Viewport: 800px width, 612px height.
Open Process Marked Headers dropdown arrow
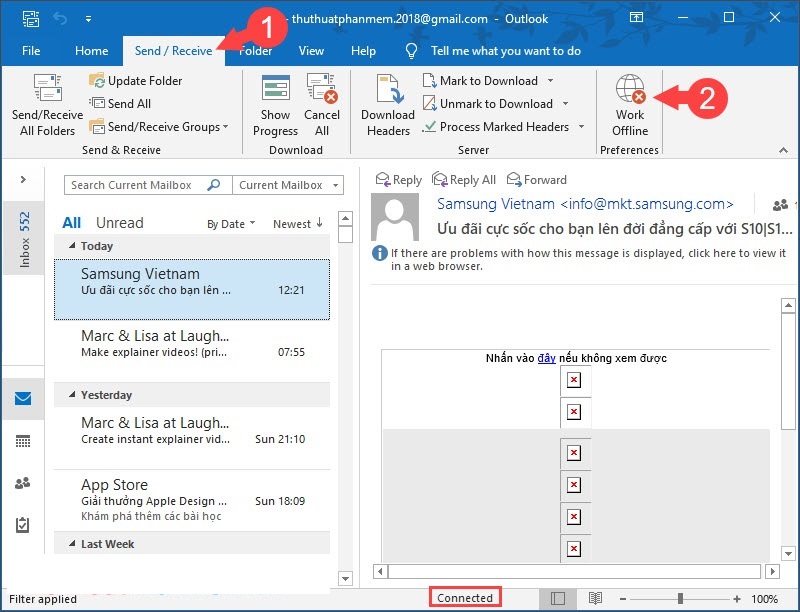click(581, 126)
